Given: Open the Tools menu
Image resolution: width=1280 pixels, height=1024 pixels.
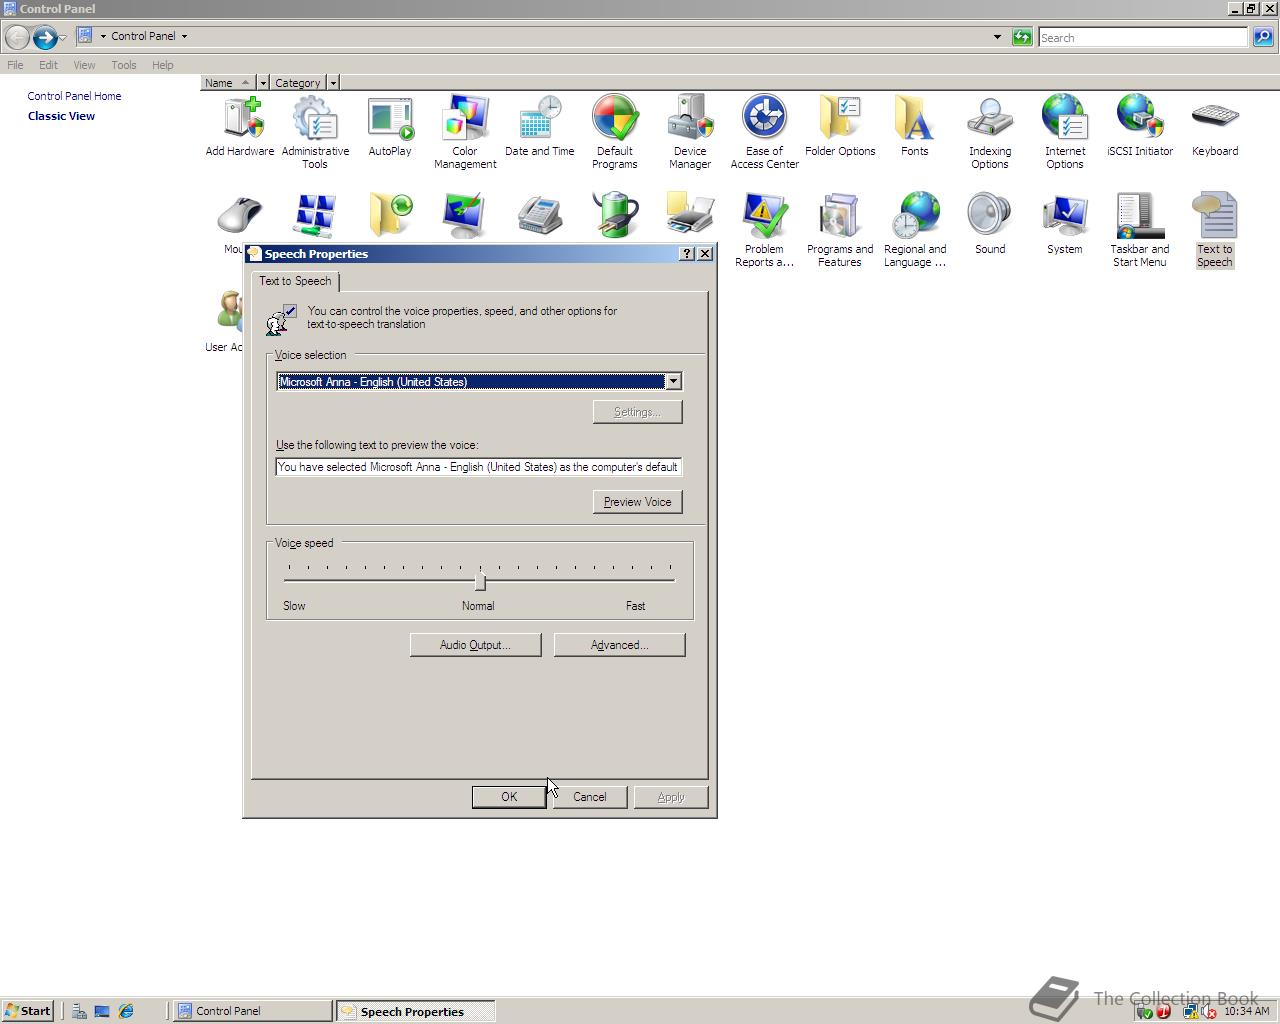Looking at the screenshot, I should coord(124,65).
